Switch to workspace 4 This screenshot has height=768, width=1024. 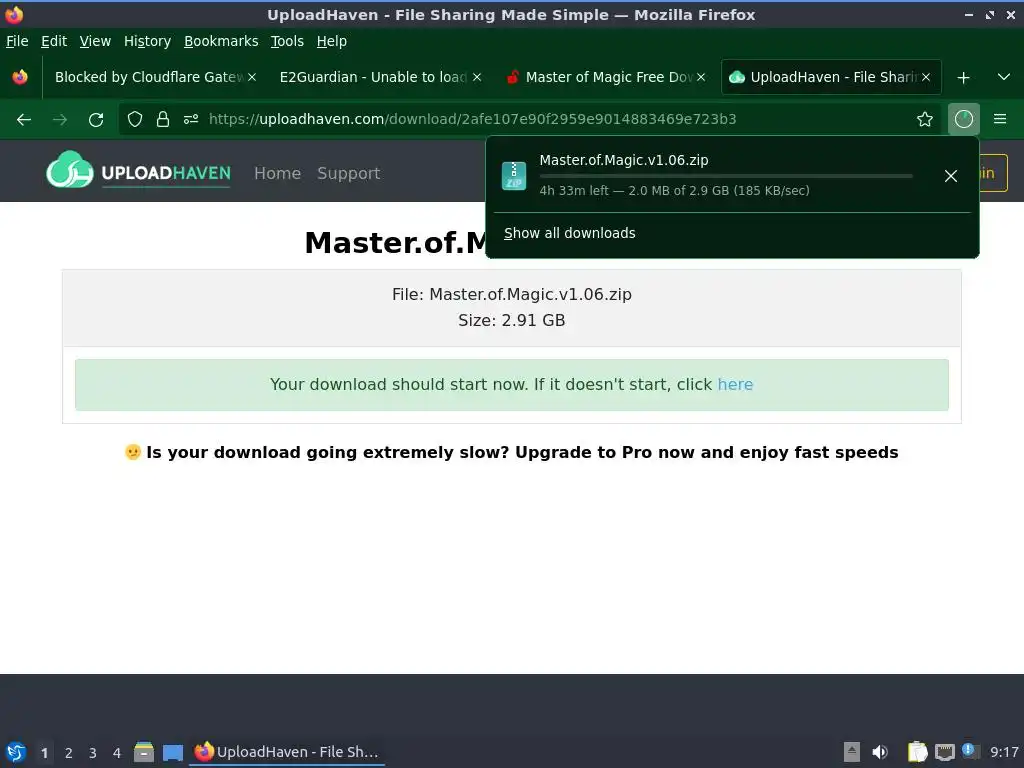click(x=117, y=753)
